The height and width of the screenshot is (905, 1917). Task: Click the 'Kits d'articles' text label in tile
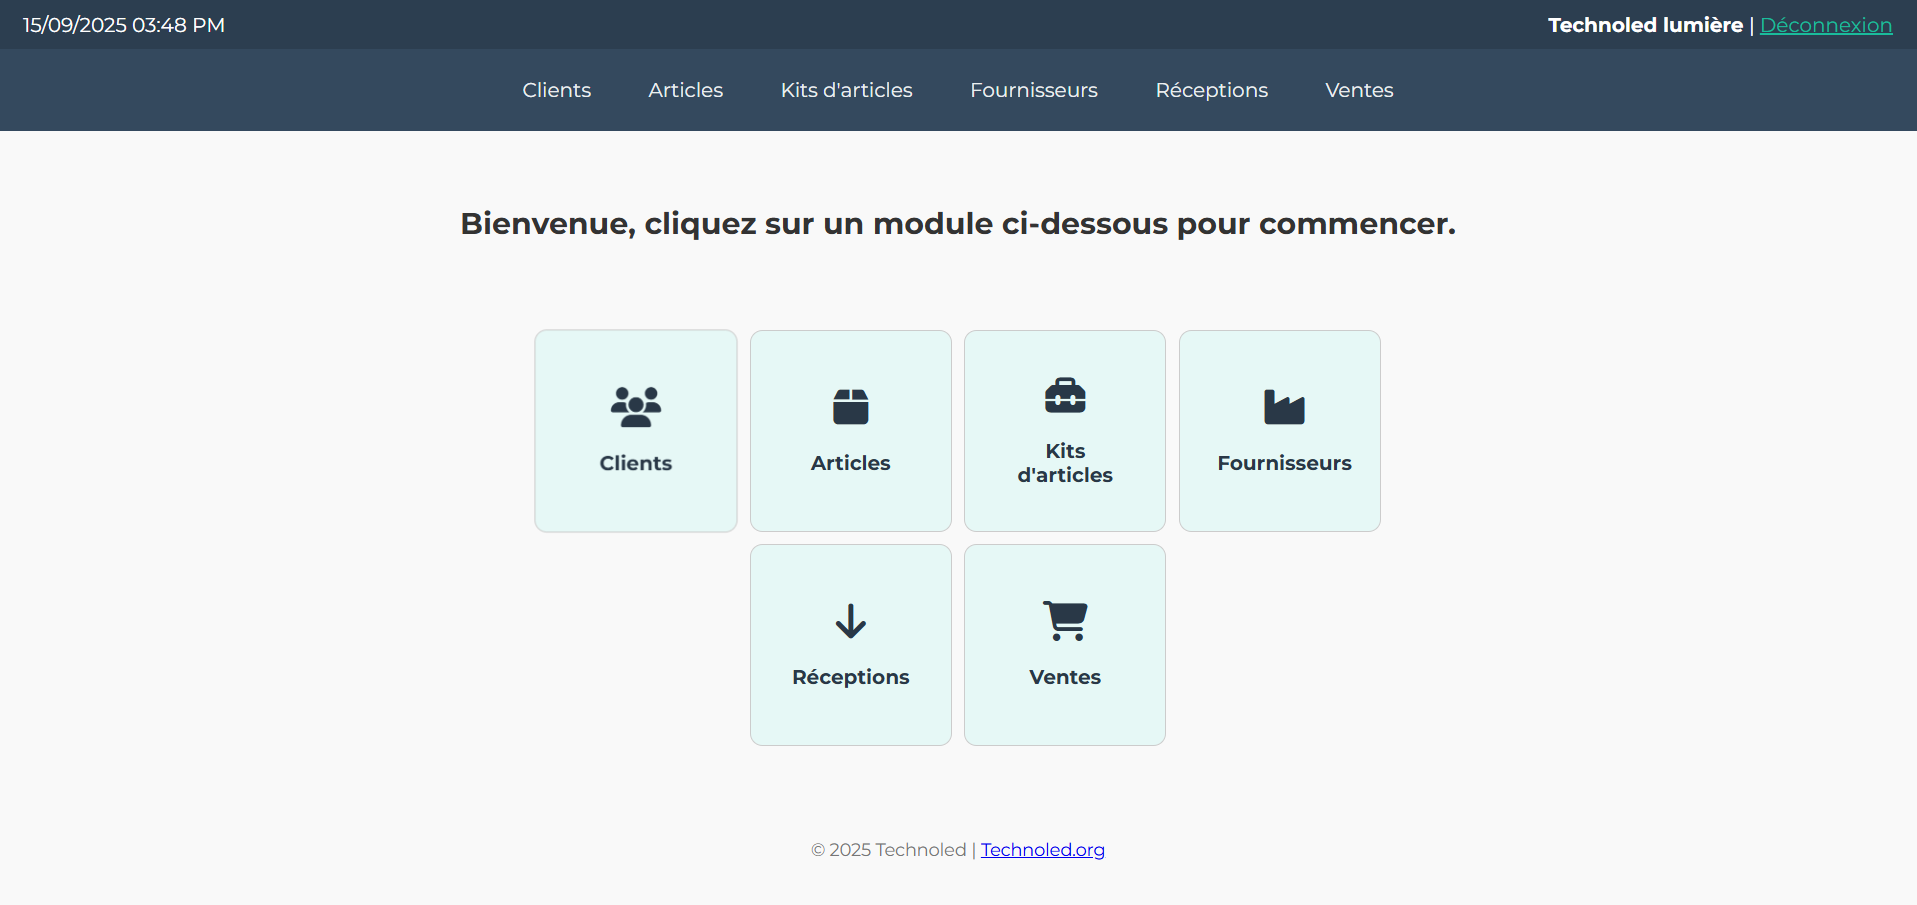point(1065,463)
